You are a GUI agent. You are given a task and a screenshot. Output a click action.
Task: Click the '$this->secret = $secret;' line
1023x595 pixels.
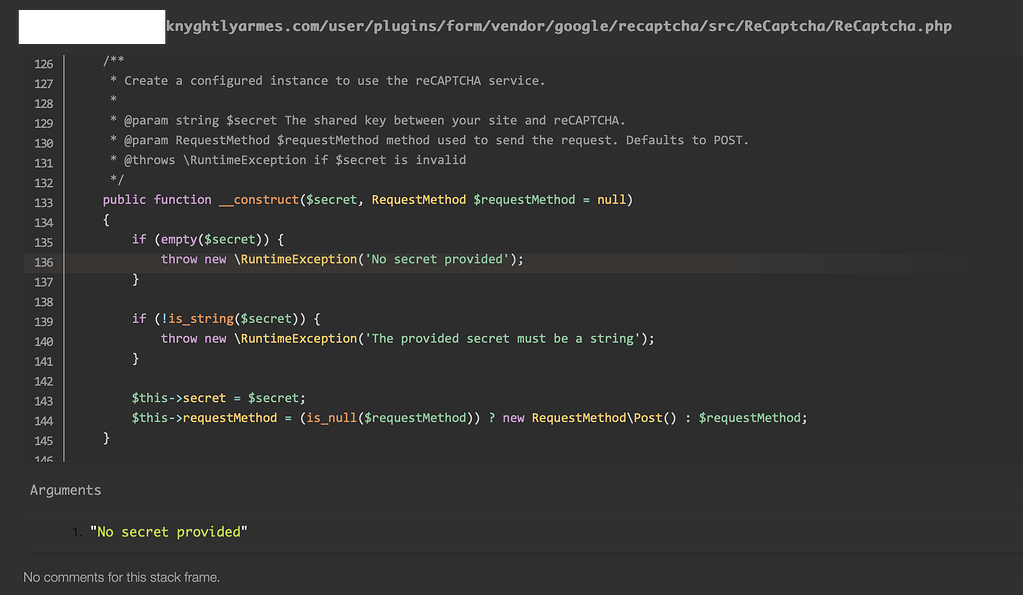point(218,398)
